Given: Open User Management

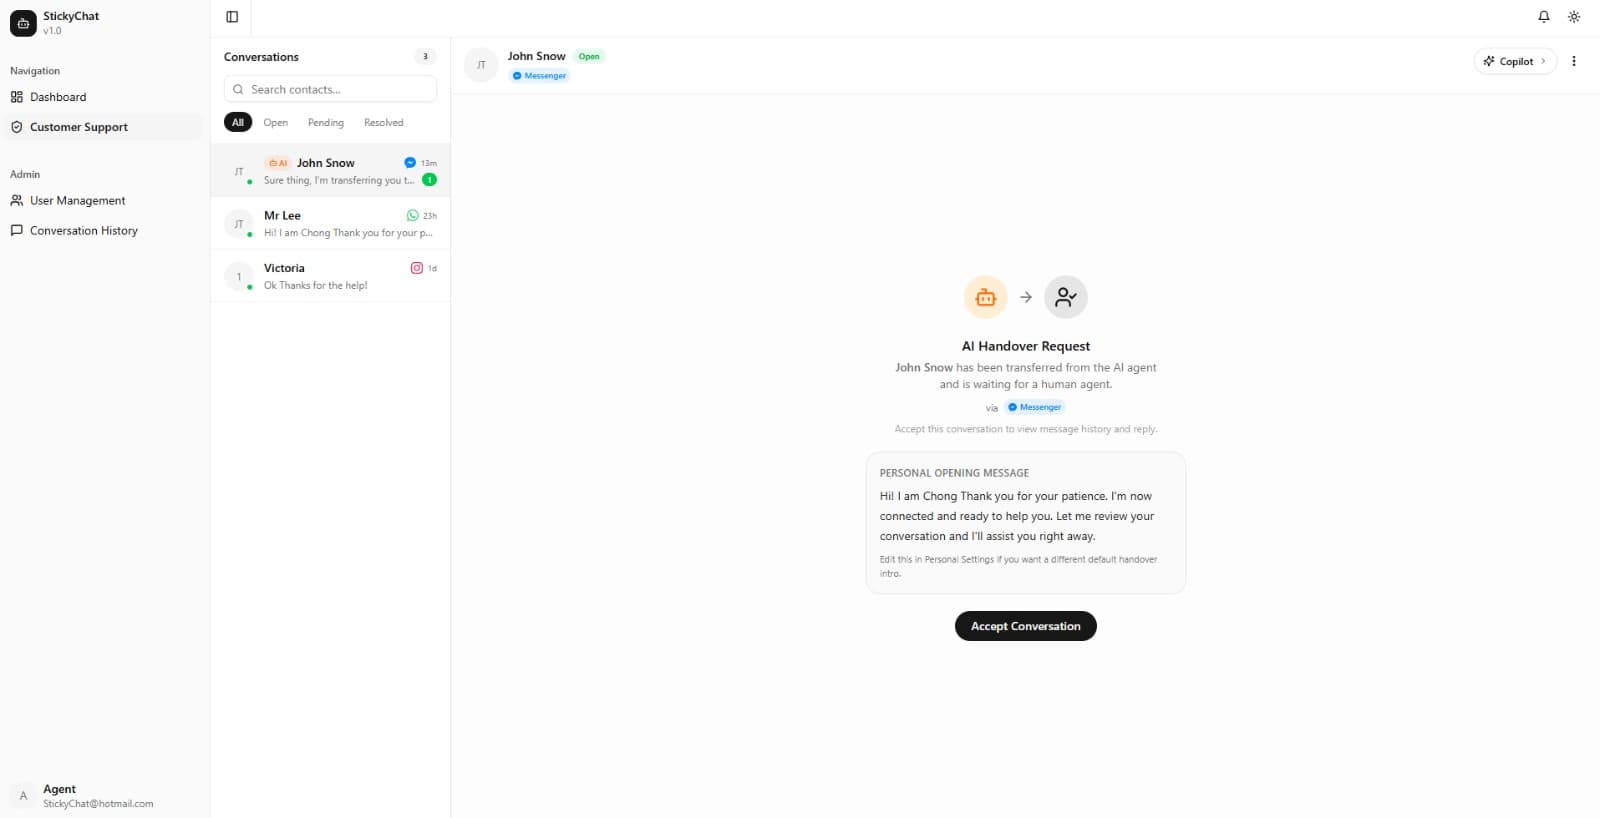Looking at the screenshot, I should click(x=104, y=201).
